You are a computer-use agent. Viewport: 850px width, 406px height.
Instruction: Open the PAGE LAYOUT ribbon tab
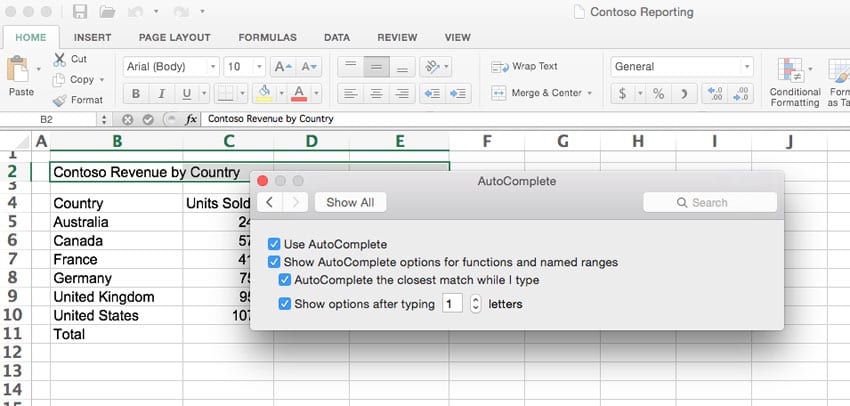click(x=175, y=37)
